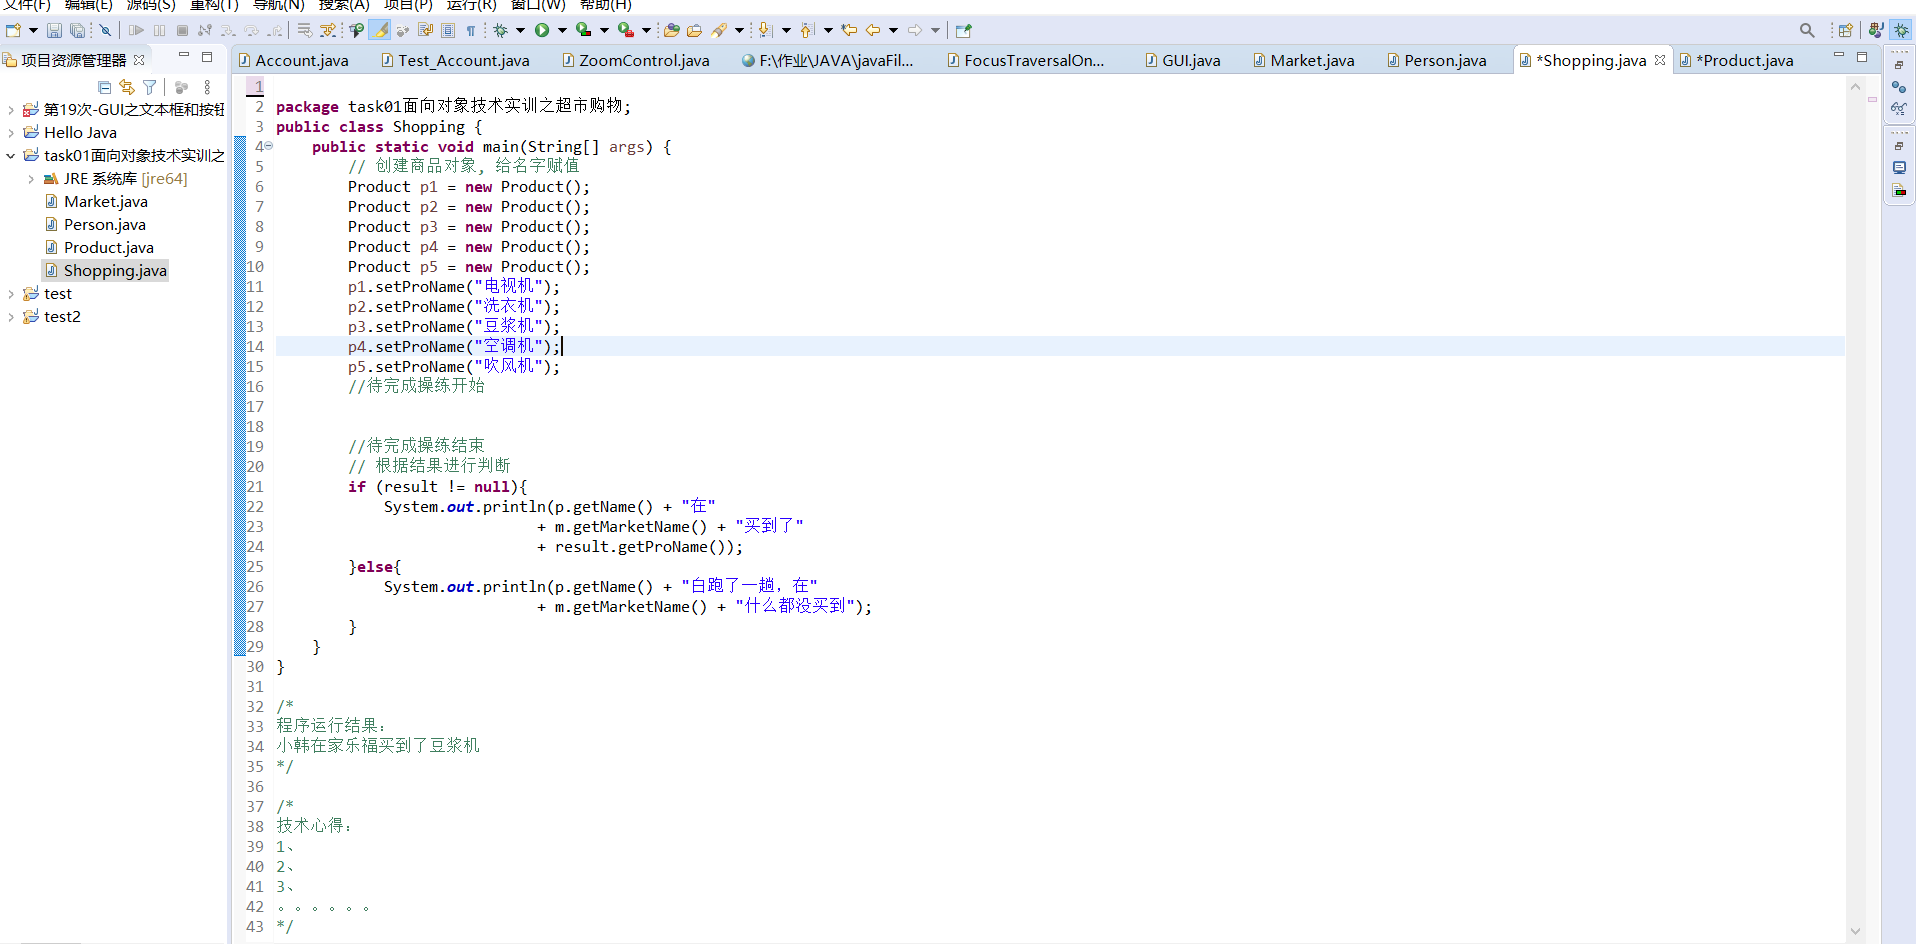The width and height of the screenshot is (1916, 944).
Task: Expand the test2 project
Action: (11, 317)
